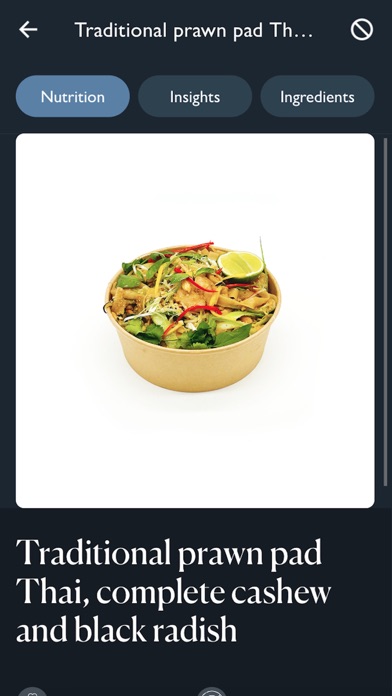The height and width of the screenshot is (696, 392).
Task: Show the Ingredients tab
Action: (317, 96)
